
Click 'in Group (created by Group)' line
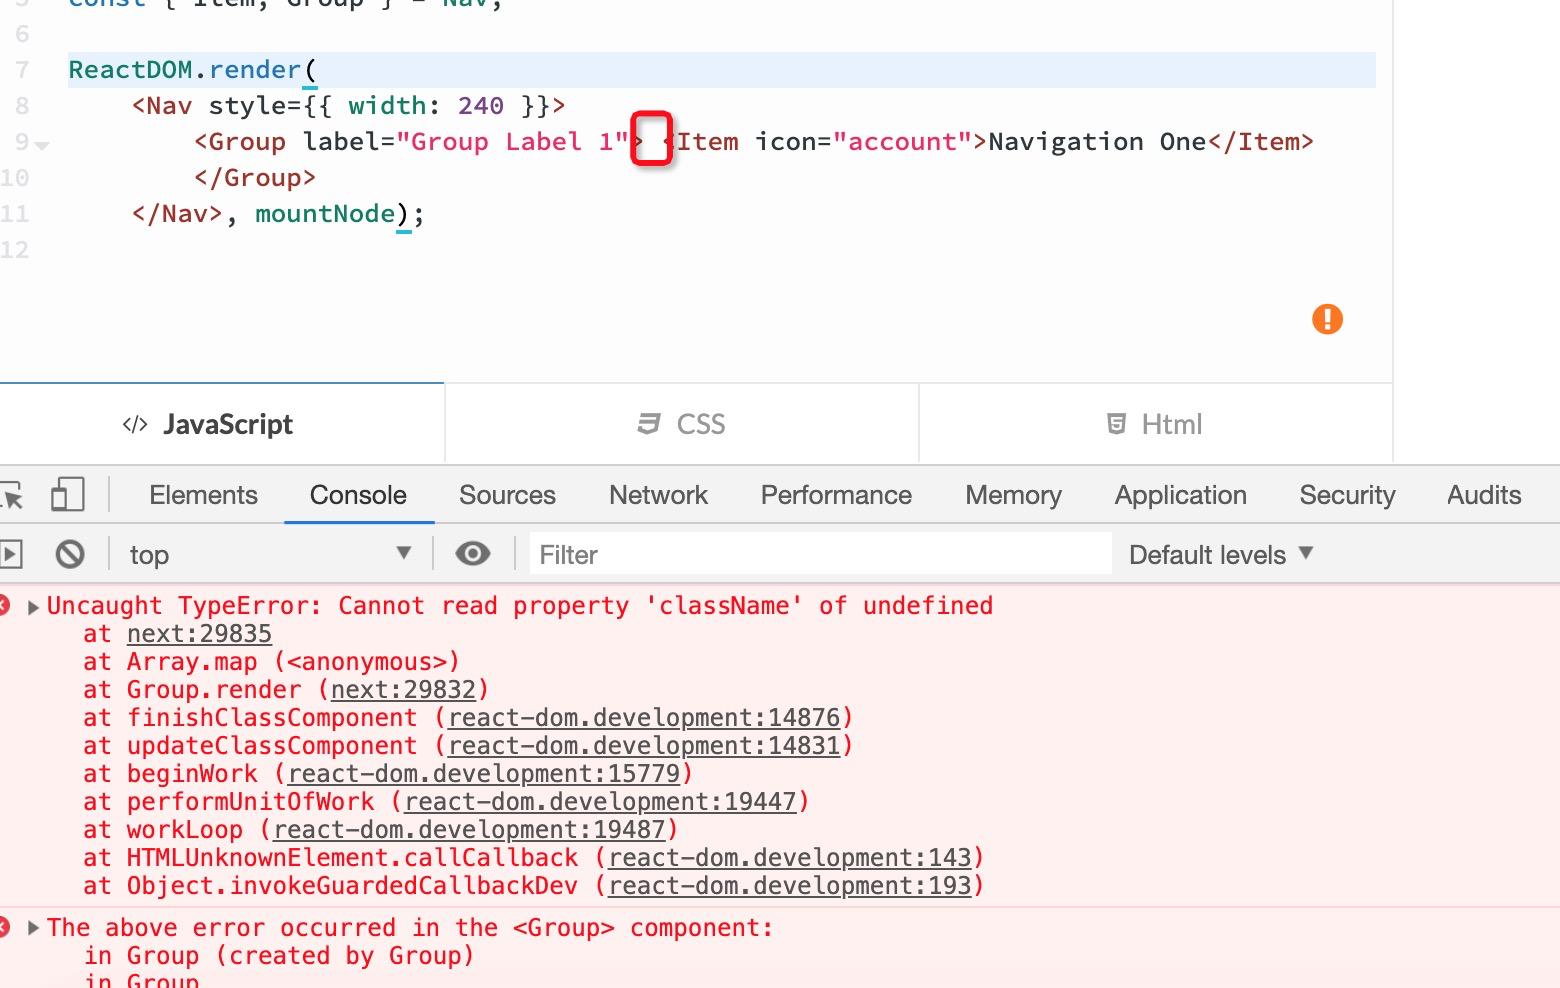(279, 956)
